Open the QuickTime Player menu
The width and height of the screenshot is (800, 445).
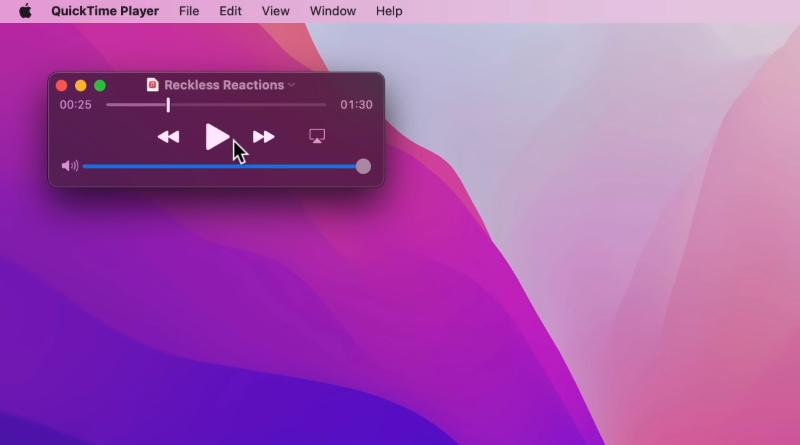pyautogui.click(x=105, y=11)
